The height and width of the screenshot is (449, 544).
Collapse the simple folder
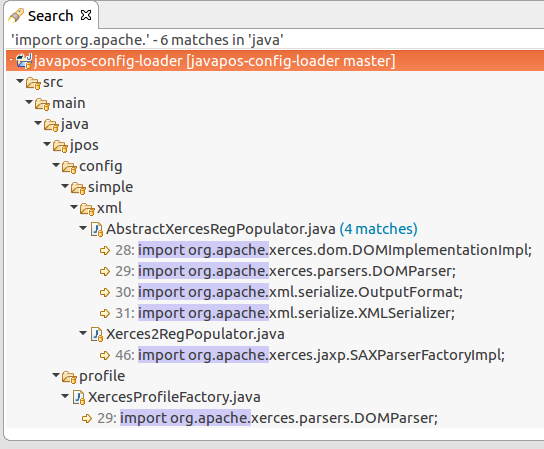[x=65, y=186]
